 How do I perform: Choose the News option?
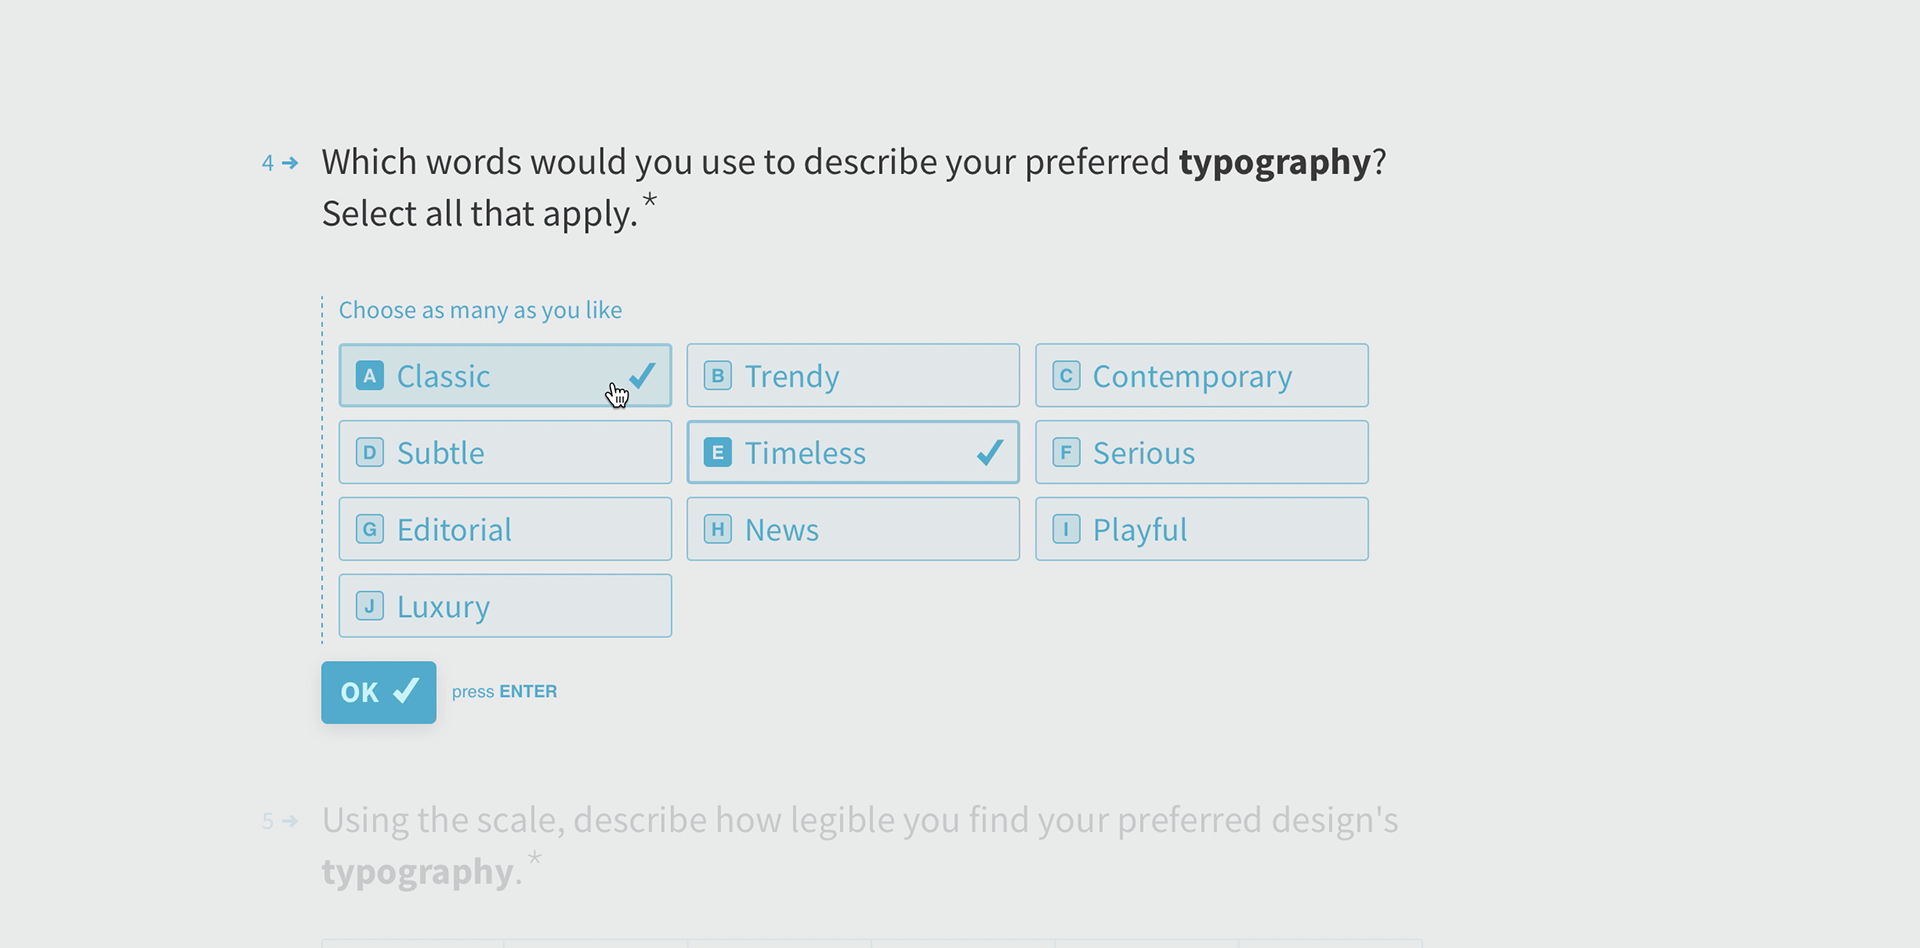(x=852, y=529)
